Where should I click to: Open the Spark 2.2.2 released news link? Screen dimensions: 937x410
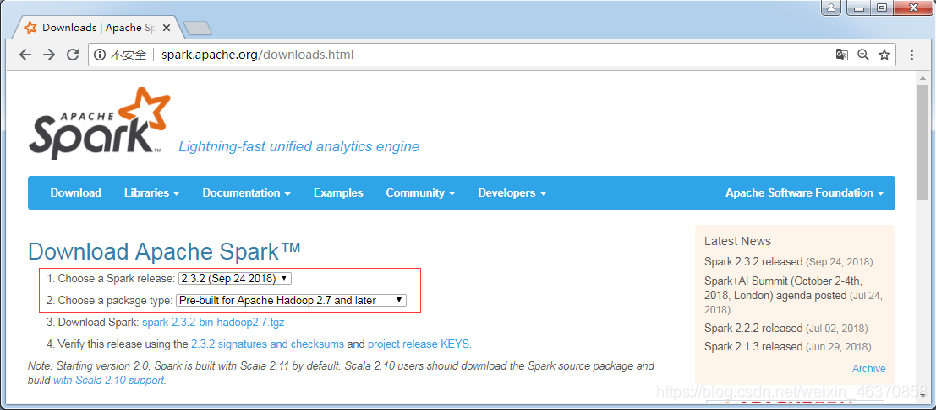pos(753,328)
